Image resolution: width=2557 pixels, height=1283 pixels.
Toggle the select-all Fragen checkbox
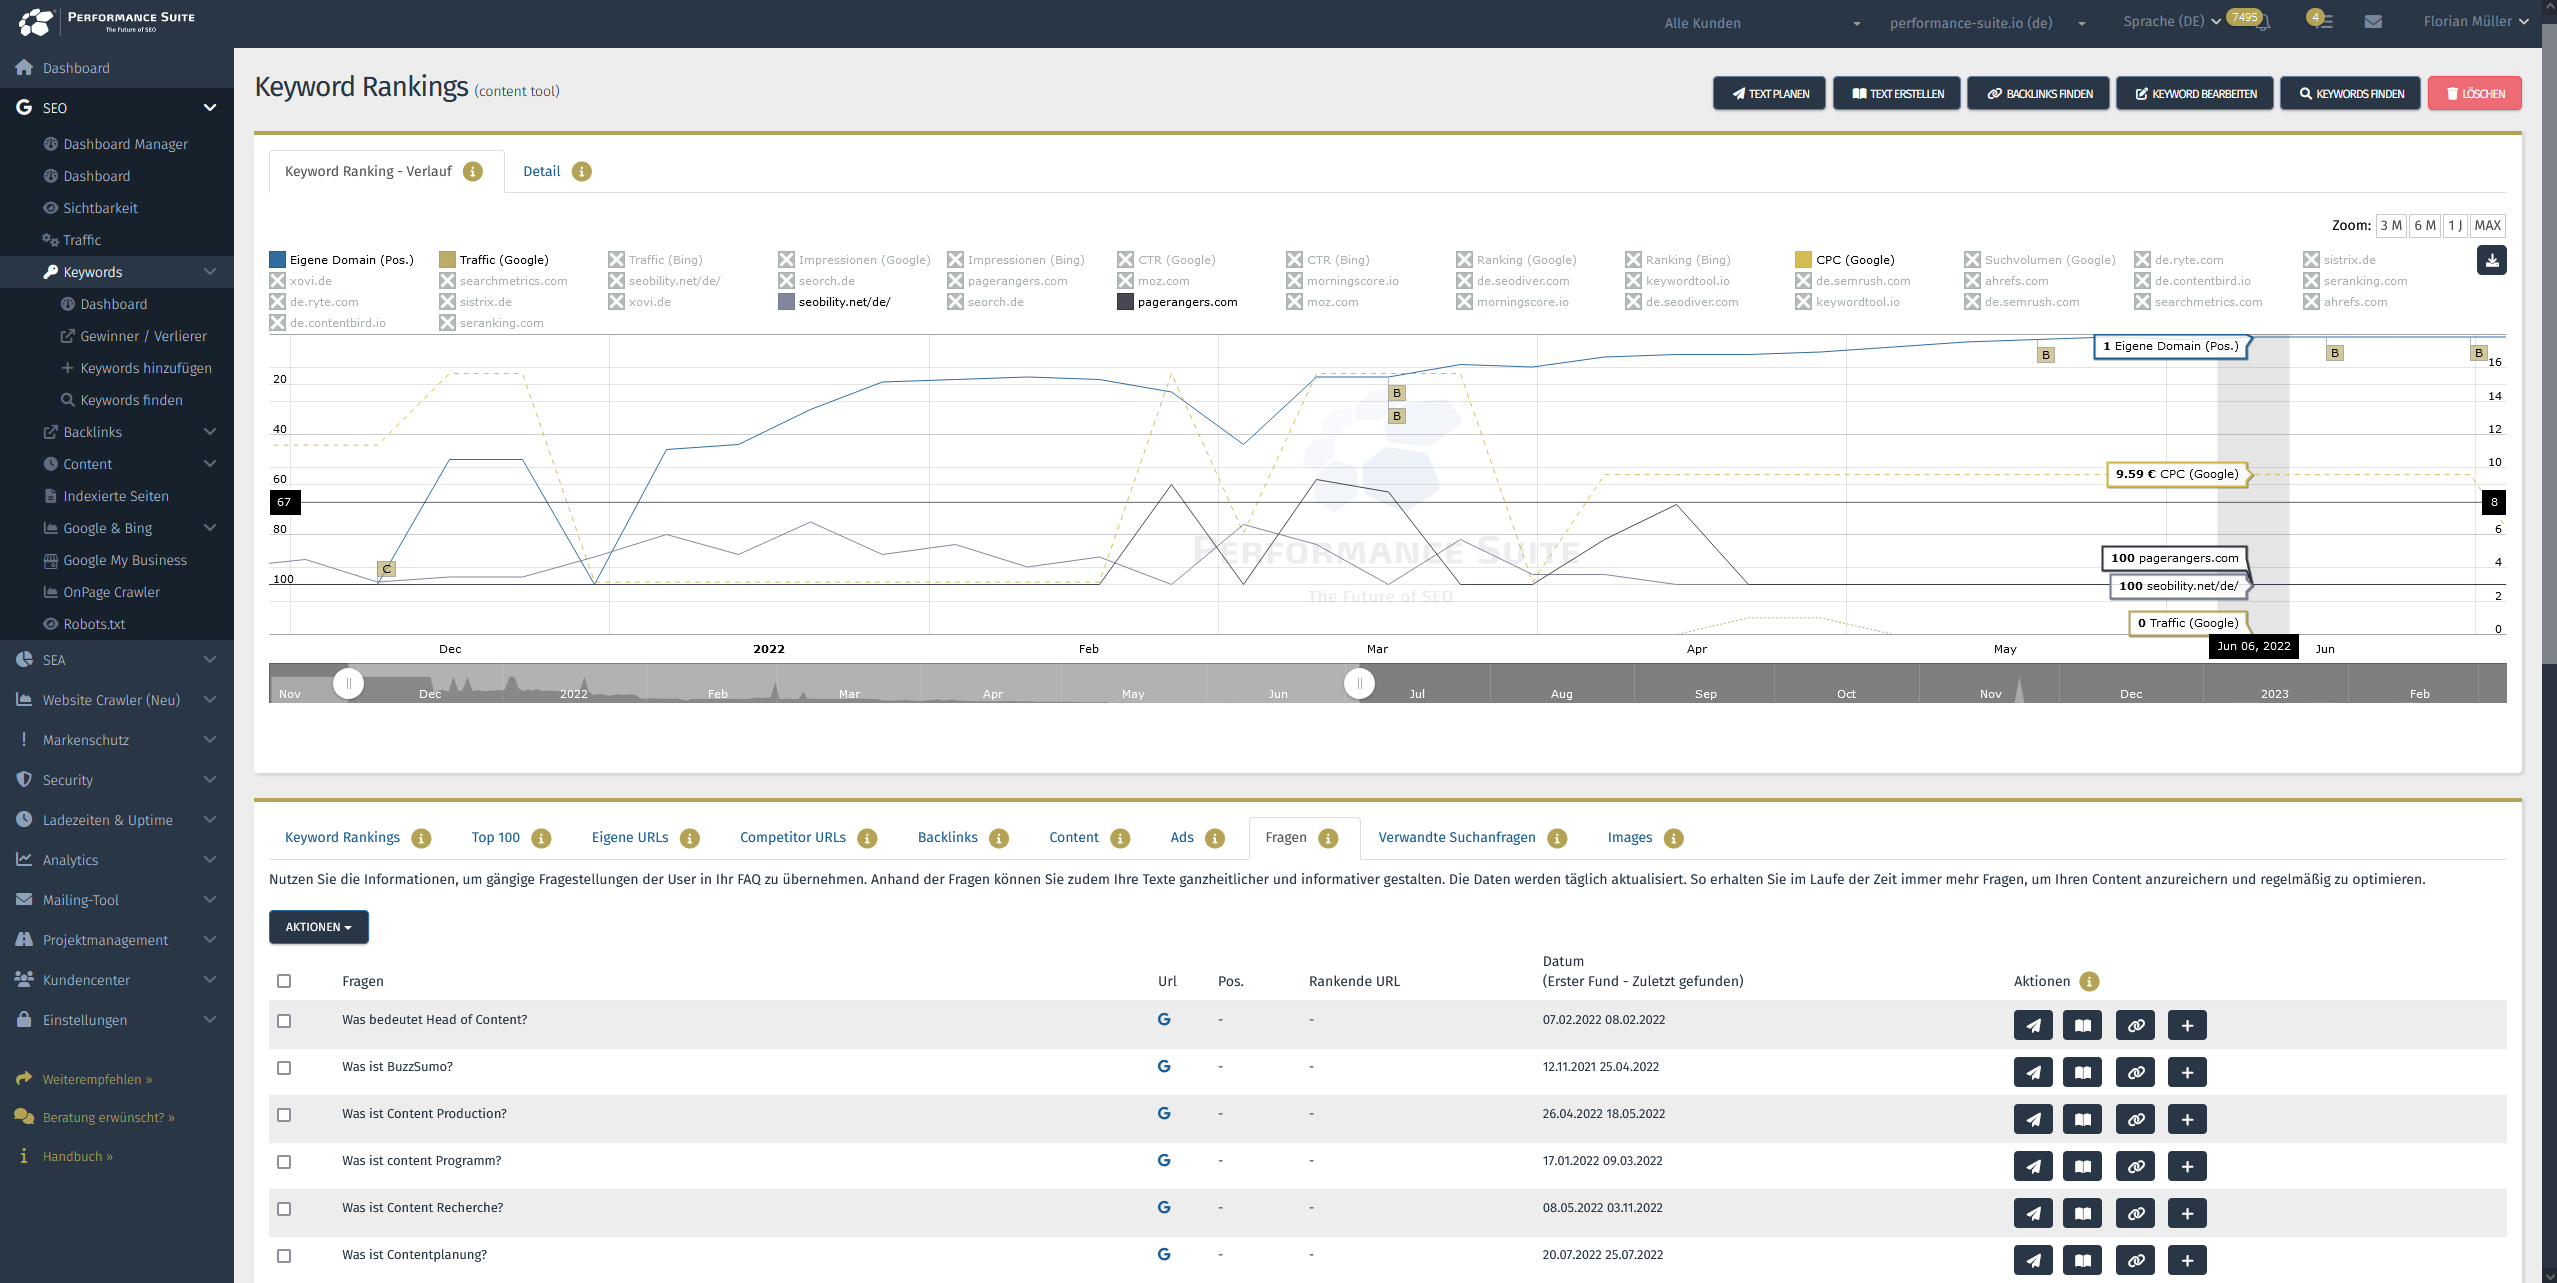tap(284, 981)
